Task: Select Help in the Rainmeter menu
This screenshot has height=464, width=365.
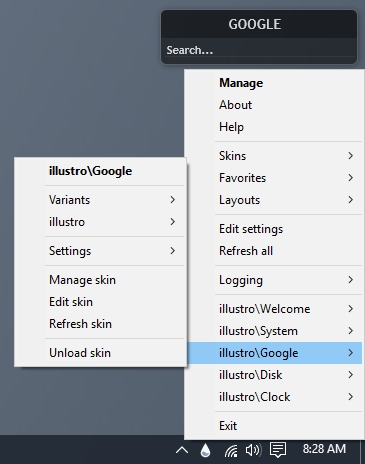Action: [x=274, y=127]
